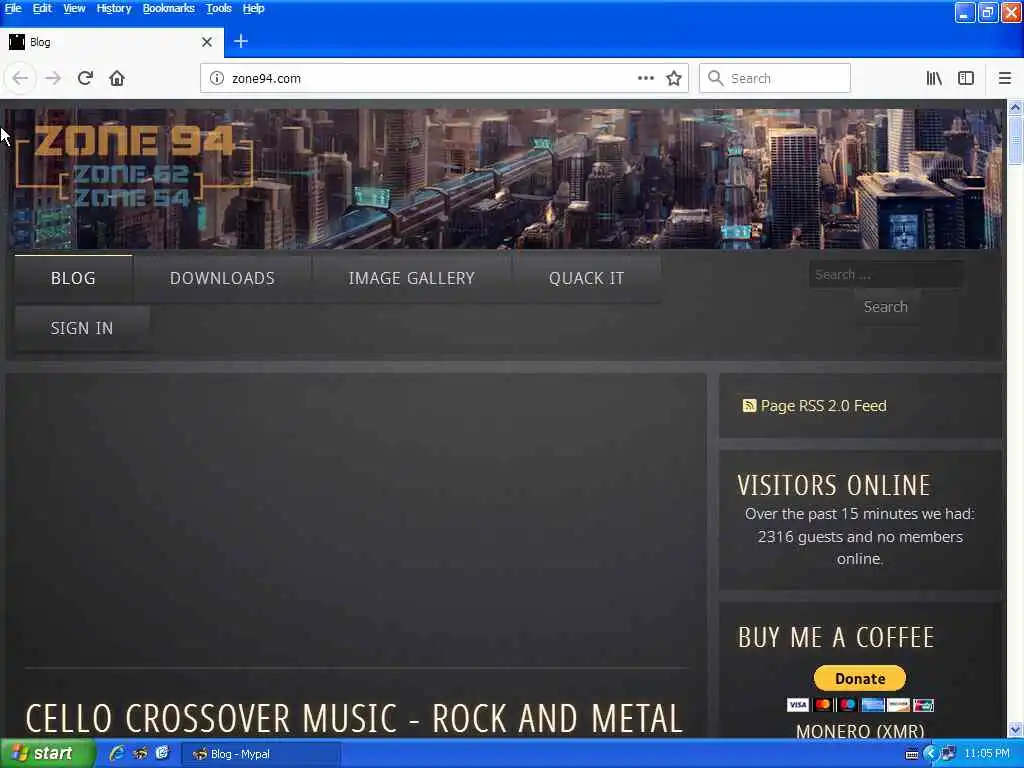
Task: Click the Zone 94 banner logo
Action: (133, 167)
